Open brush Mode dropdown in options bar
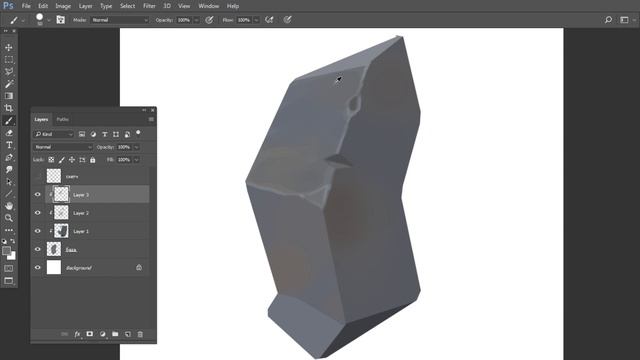Screen dimensions: 640x360 (x=120, y=20)
